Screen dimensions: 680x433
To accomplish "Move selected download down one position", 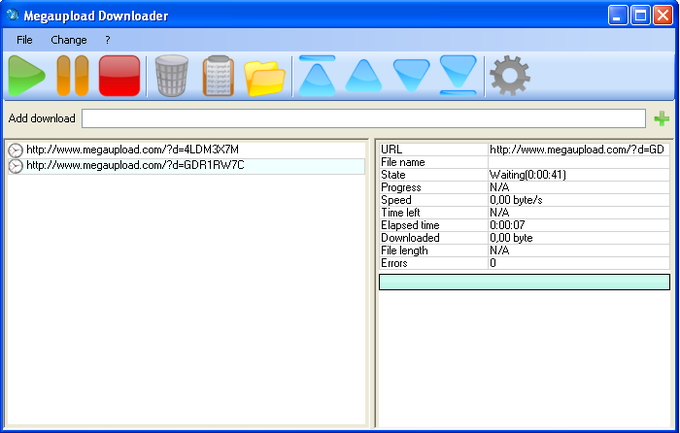I will pos(411,76).
